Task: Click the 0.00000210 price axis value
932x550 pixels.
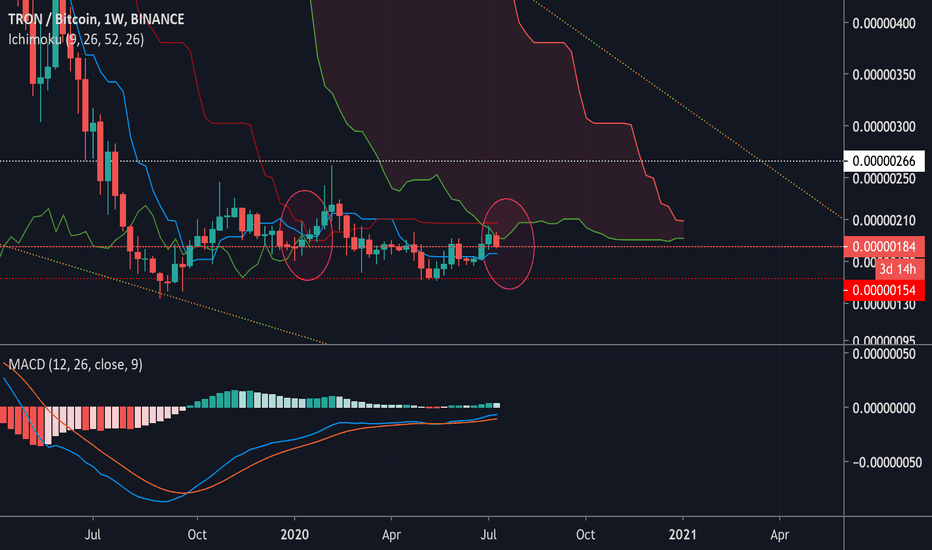Action: 884,221
